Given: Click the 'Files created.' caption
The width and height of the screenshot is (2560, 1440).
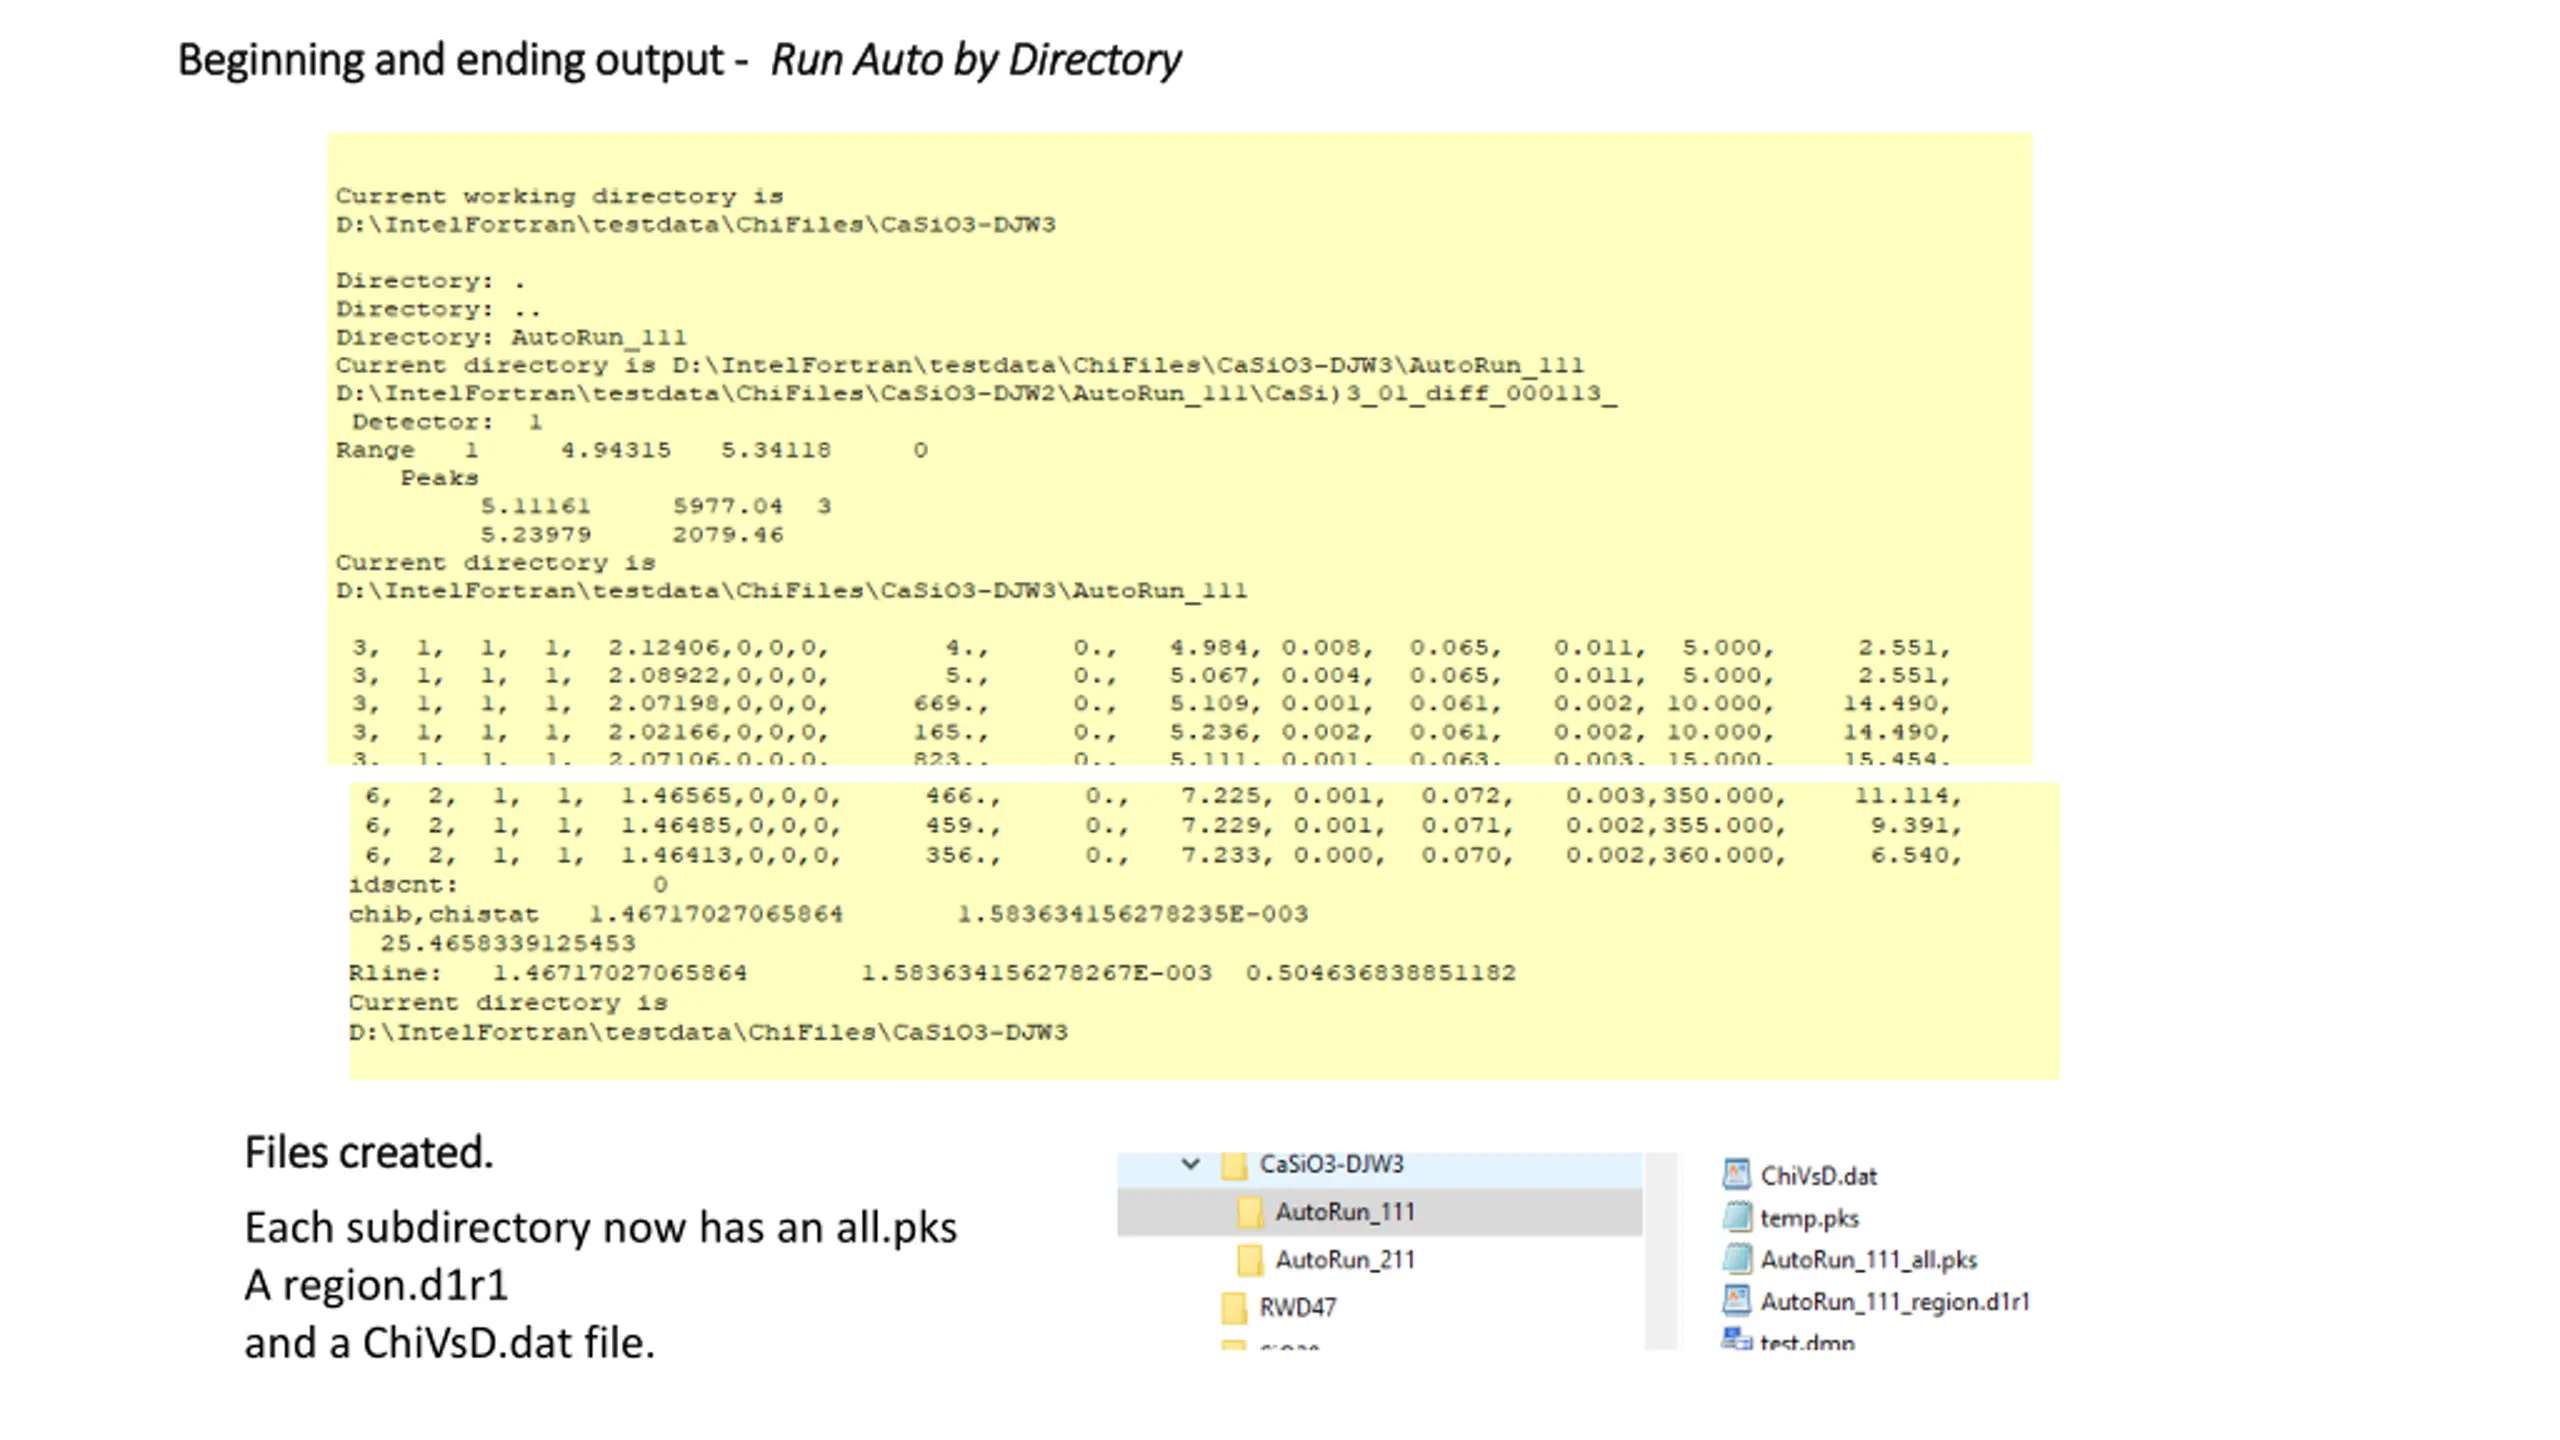Looking at the screenshot, I should (369, 1152).
